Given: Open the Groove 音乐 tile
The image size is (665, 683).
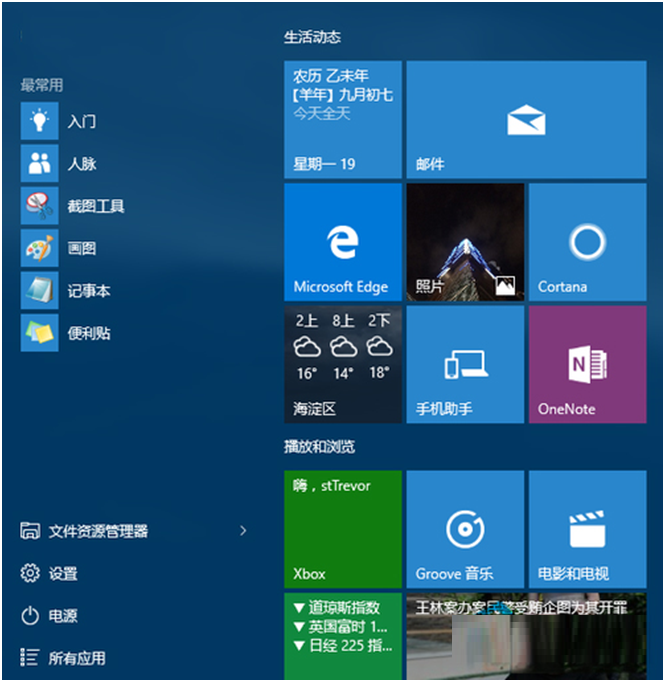Looking at the screenshot, I should tap(465, 529).
